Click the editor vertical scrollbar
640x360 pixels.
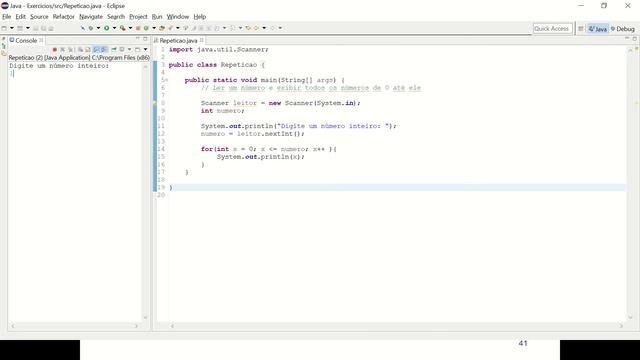tap(631, 183)
